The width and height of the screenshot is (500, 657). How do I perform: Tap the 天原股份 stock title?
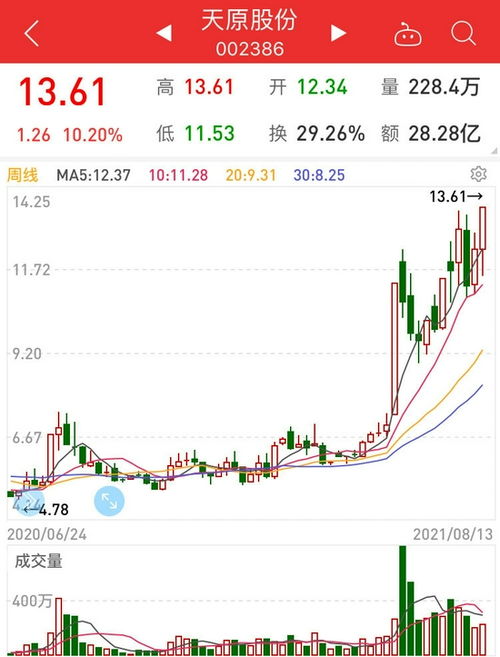point(249,20)
